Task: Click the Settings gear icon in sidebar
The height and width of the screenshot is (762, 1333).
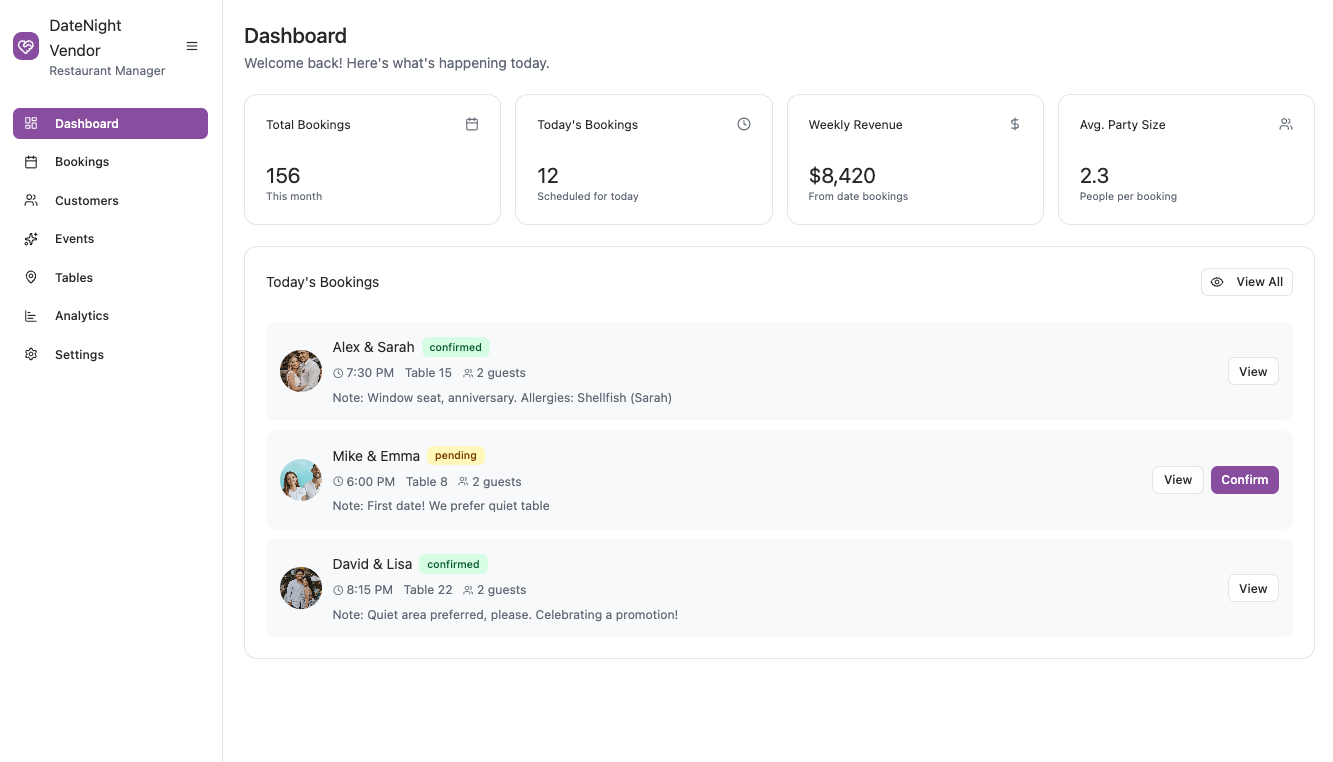Action: pyautogui.click(x=31, y=354)
